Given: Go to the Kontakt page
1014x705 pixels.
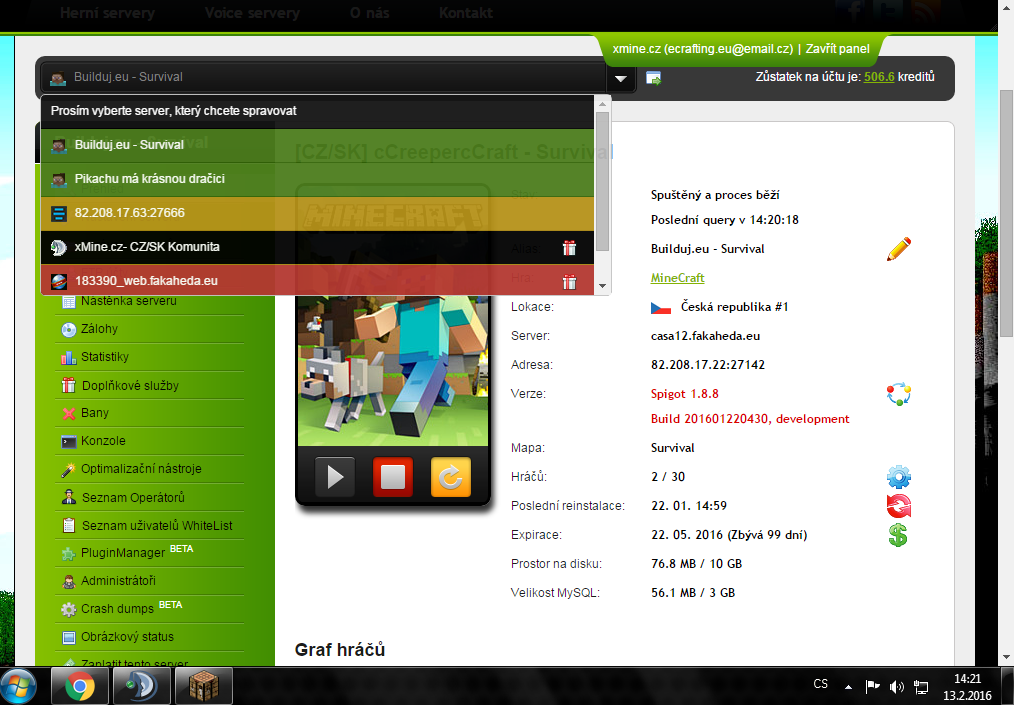Looking at the screenshot, I should click(466, 13).
